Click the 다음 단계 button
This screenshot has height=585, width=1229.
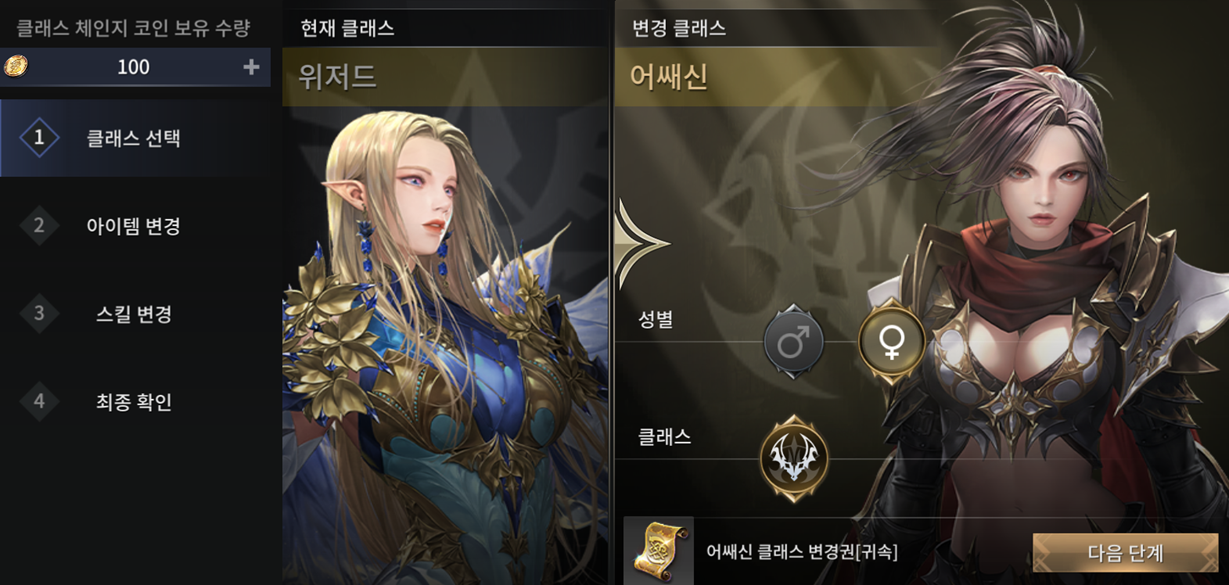tap(1125, 553)
